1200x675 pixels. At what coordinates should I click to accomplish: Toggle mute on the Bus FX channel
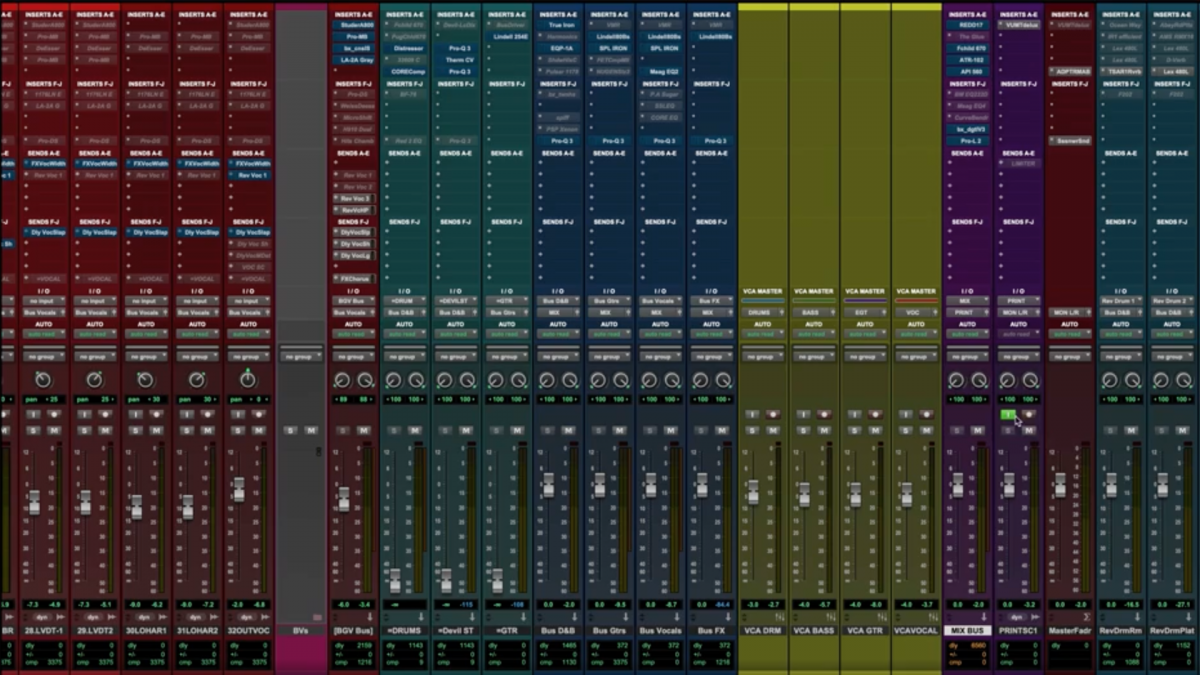point(720,430)
